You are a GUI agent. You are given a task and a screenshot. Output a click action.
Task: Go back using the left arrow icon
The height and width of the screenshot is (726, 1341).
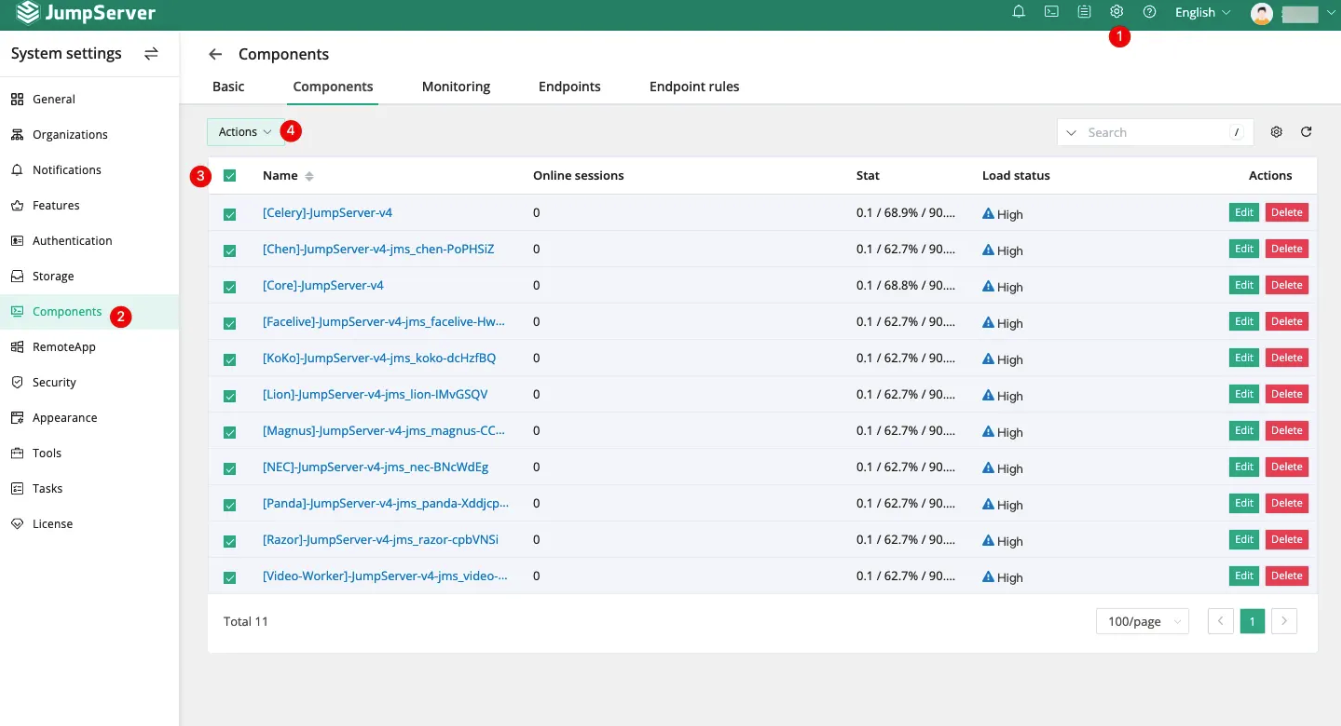pyautogui.click(x=215, y=54)
